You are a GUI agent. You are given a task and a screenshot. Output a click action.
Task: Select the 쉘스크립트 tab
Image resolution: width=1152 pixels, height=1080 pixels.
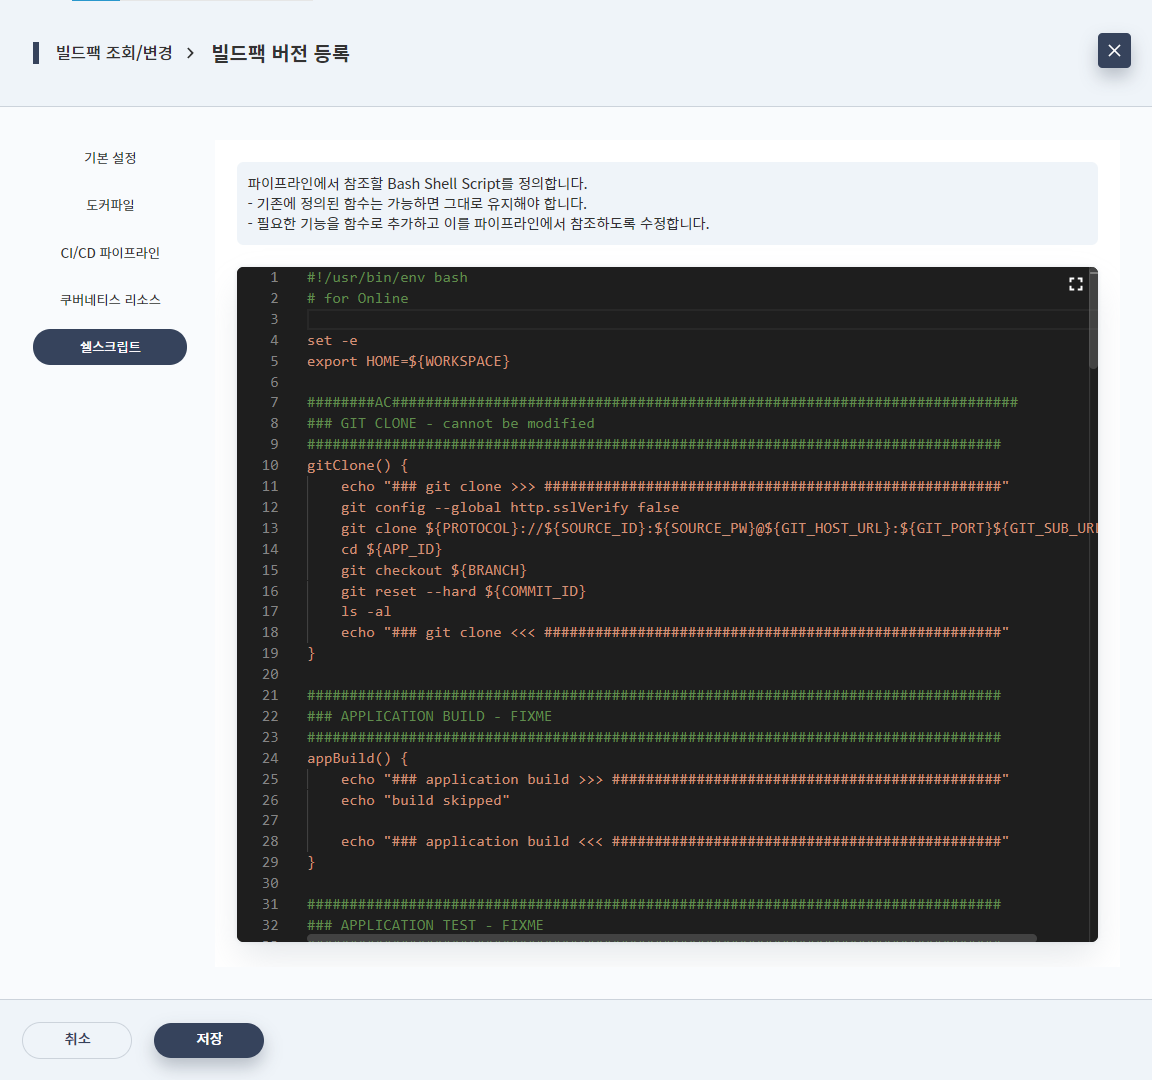pyautogui.click(x=110, y=347)
